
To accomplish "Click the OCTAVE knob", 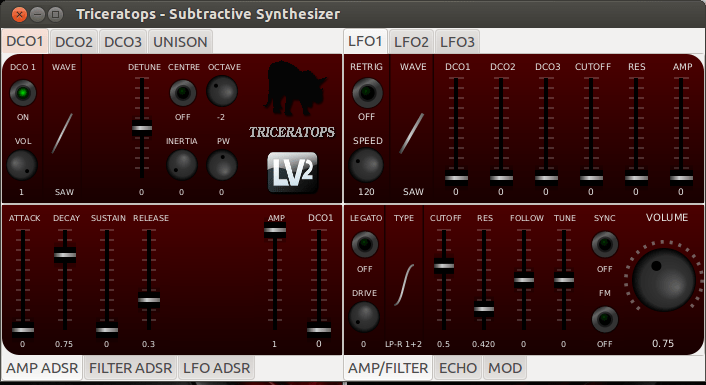I will click(x=222, y=91).
